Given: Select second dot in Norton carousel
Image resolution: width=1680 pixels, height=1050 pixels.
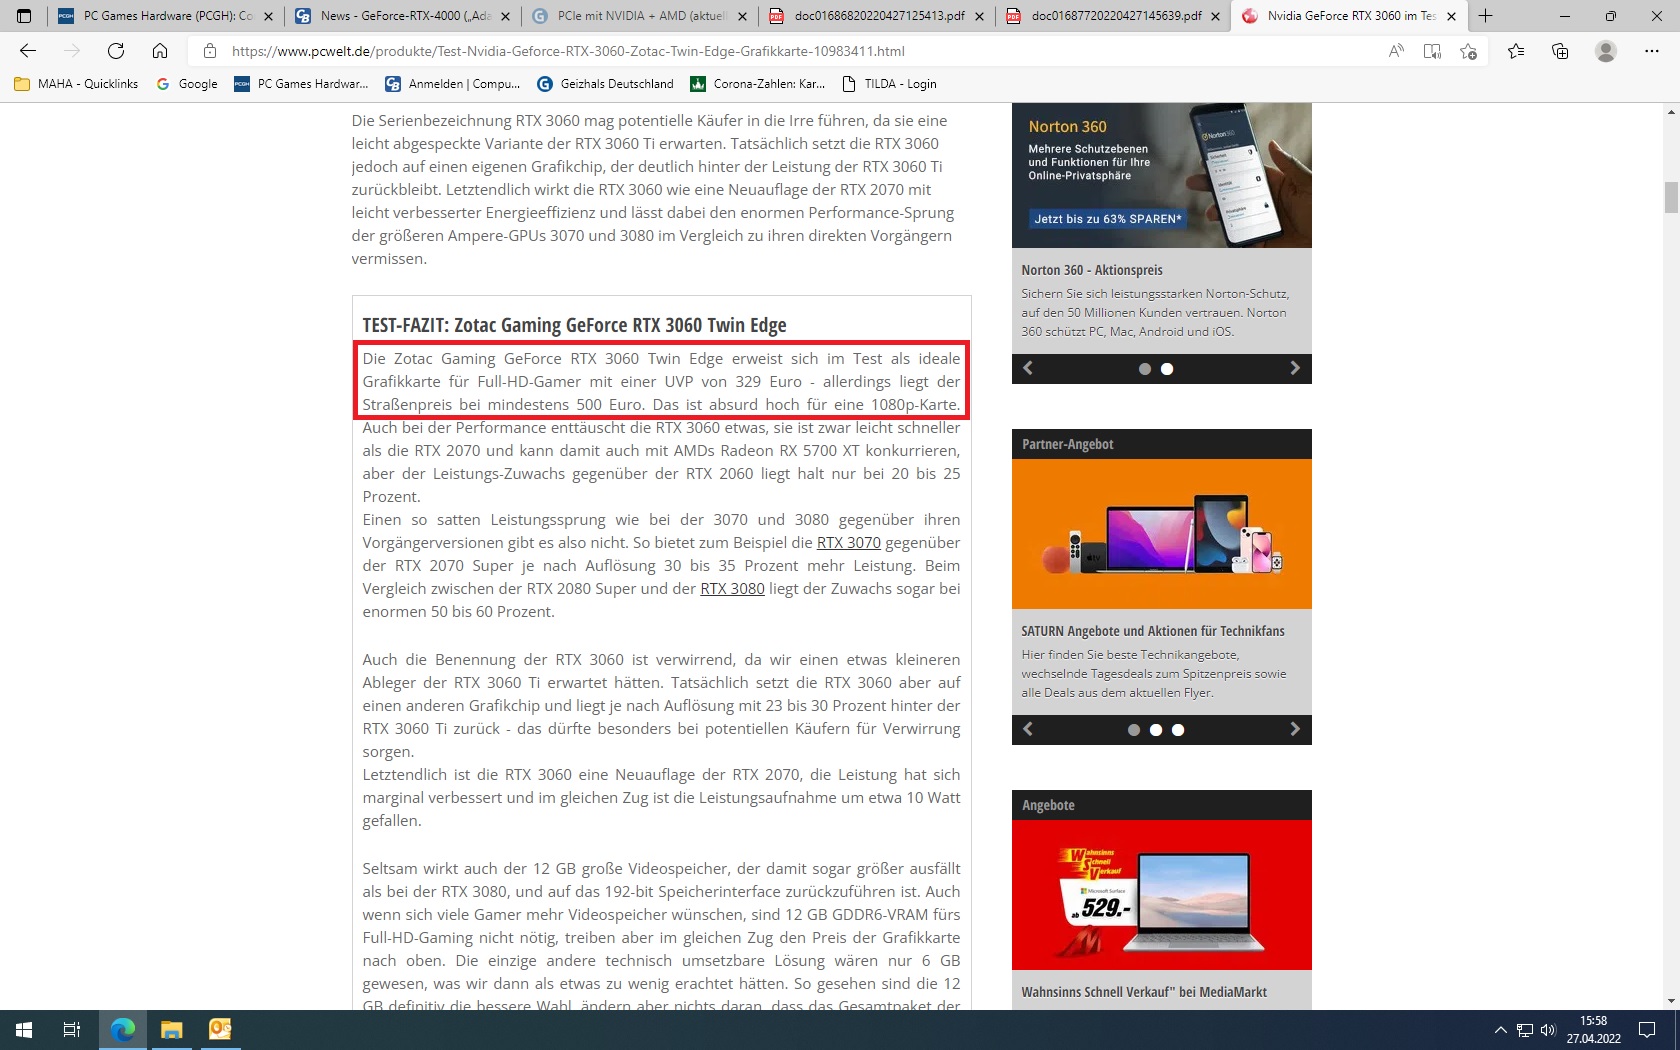Looking at the screenshot, I should coord(1167,369).
